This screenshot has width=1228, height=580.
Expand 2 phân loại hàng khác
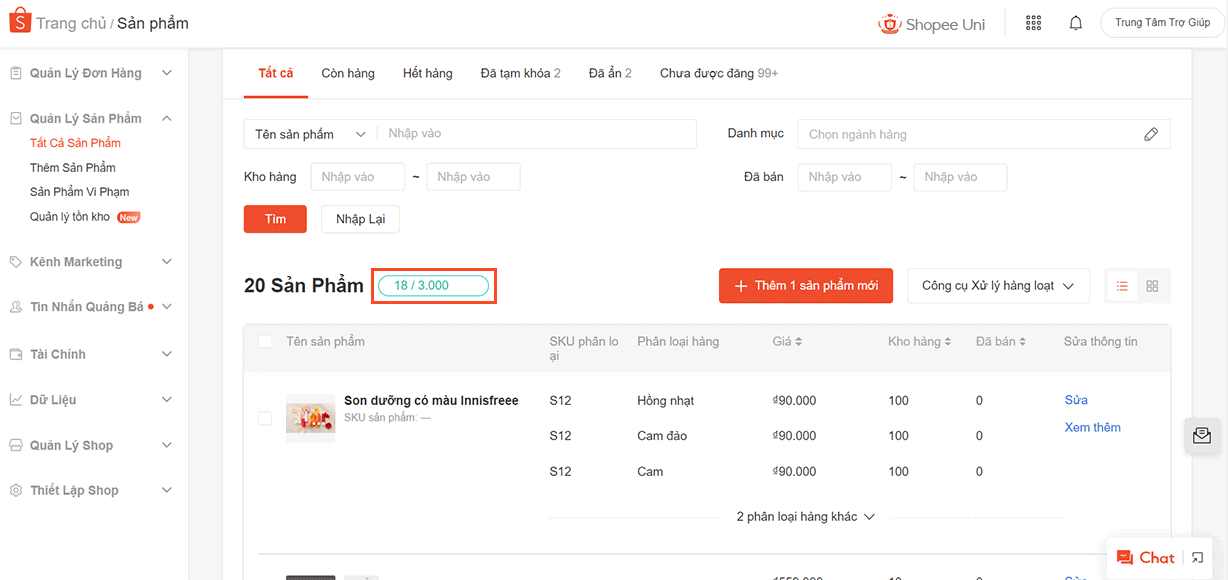[x=805, y=517]
